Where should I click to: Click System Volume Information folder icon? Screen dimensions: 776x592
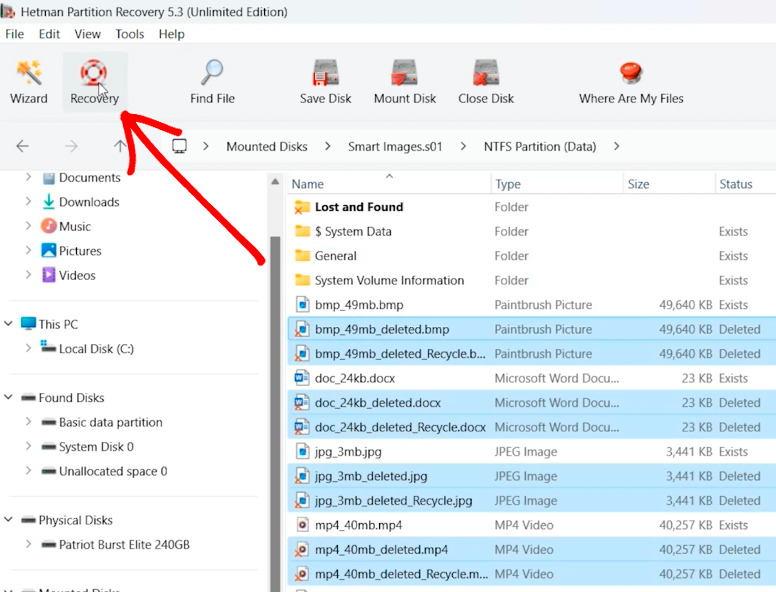tap(302, 280)
